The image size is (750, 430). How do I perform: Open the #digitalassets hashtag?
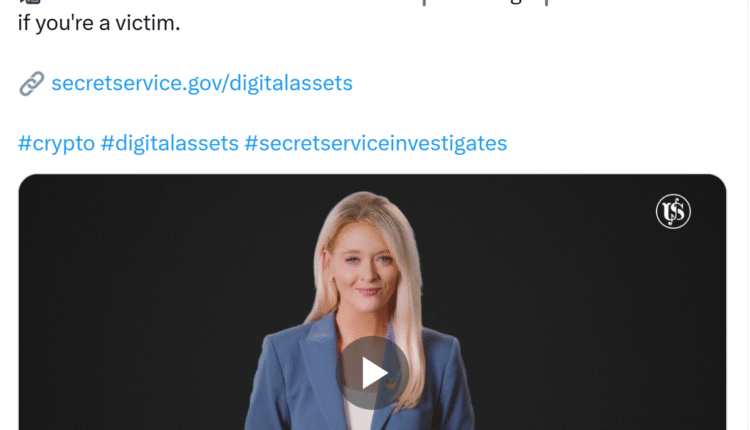169,143
